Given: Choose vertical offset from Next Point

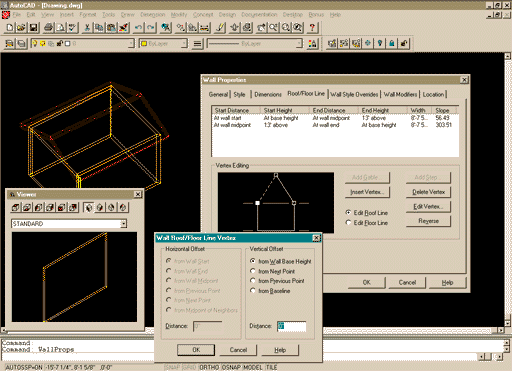Looking at the screenshot, I should pos(253,271).
